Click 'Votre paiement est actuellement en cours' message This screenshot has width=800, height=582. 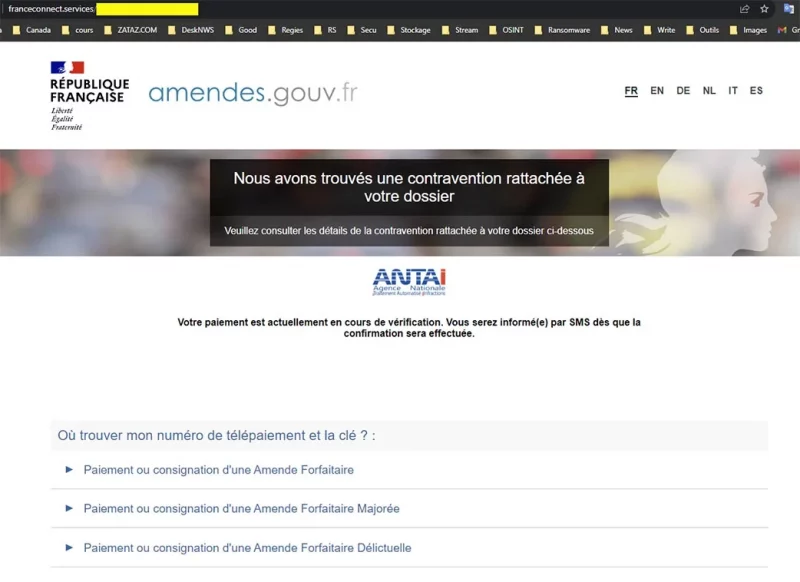409,327
